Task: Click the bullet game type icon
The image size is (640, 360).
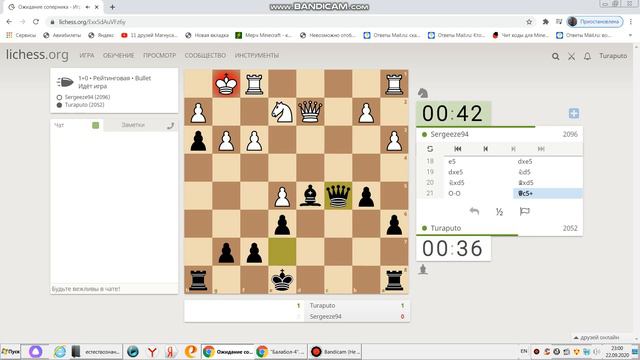Action: click(64, 82)
